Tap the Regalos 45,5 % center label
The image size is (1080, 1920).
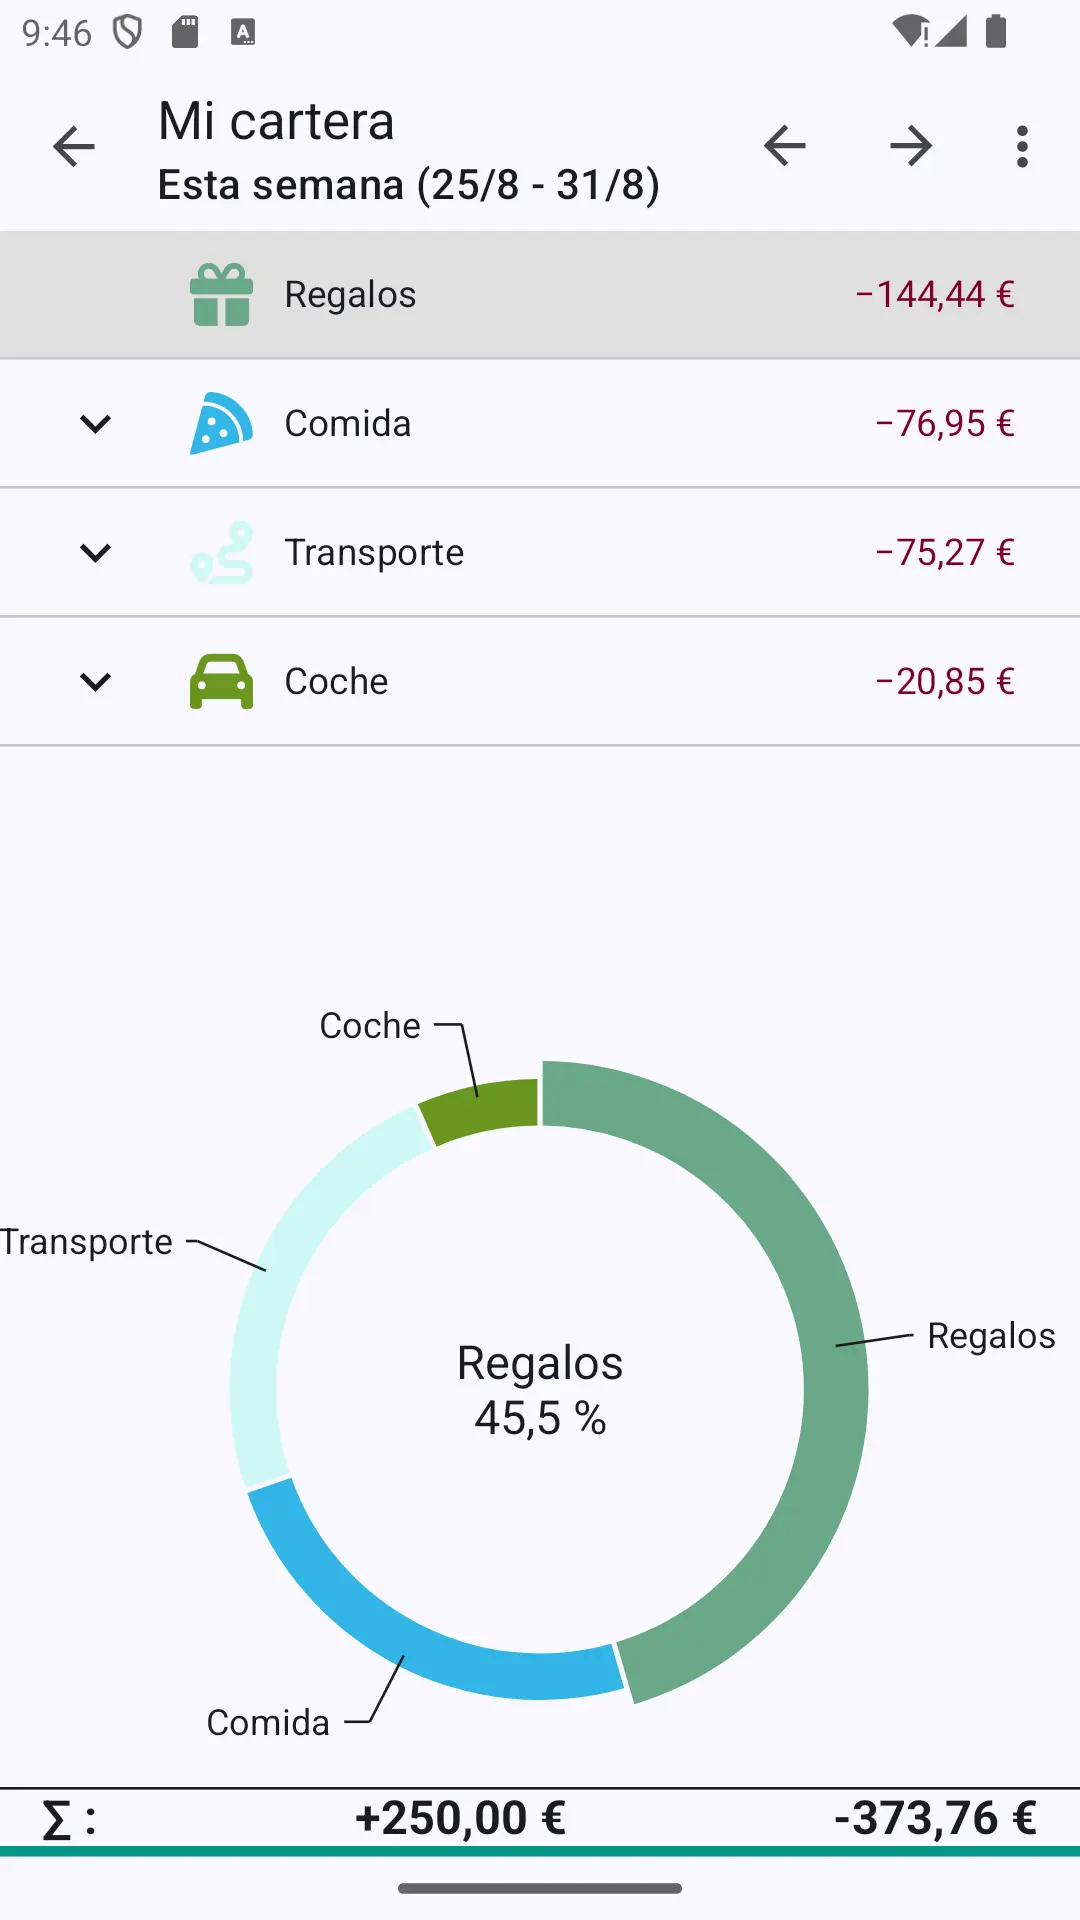(540, 1390)
